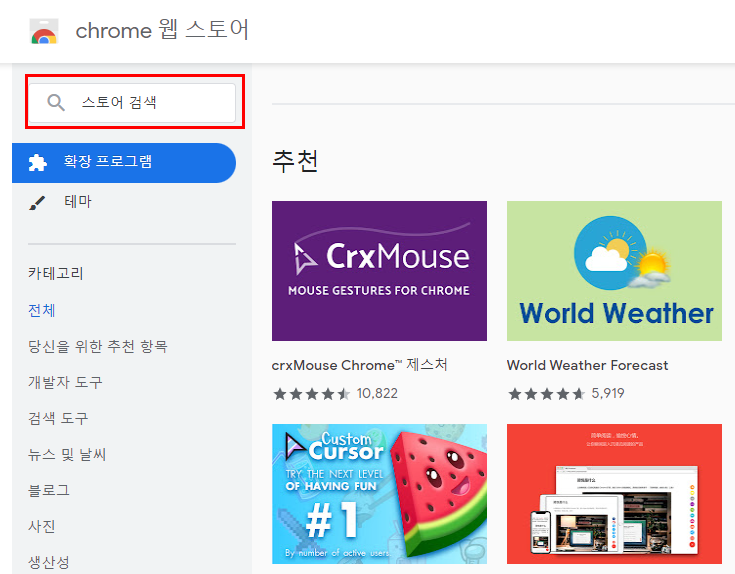Open the 뉴스 및 날씨 category
Screen dimensions: 735x574
pos(67,454)
